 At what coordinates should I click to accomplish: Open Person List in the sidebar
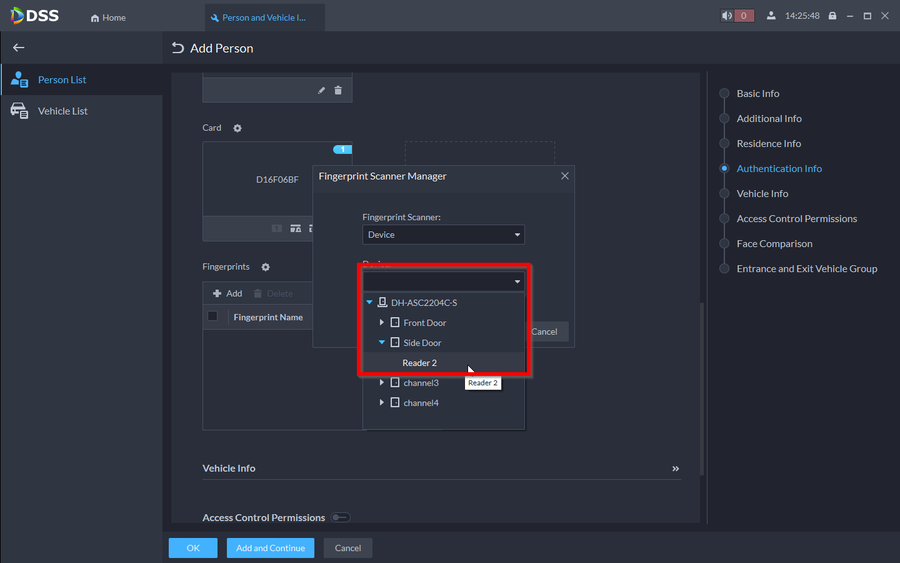click(82, 79)
